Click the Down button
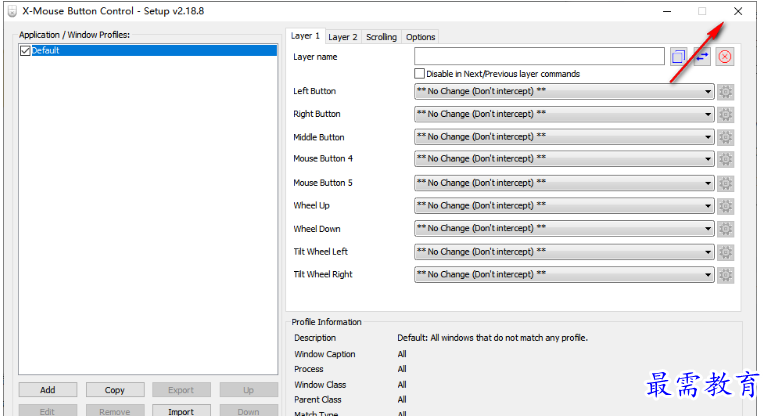The image size is (768, 416). pyautogui.click(x=248, y=411)
